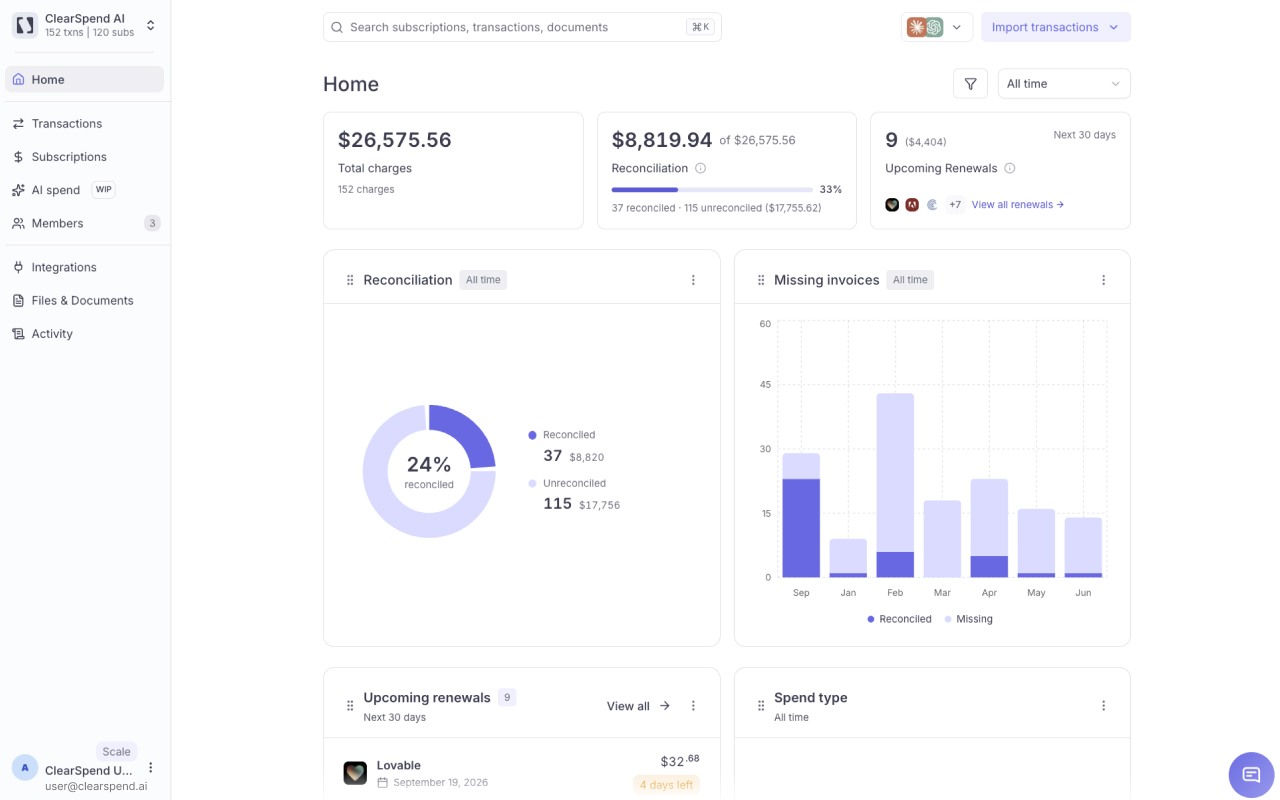Open the filter funnel icon button
Image resolution: width=1280 pixels, height=800 pixels.
pyautogui.click(x=970, y=84)
